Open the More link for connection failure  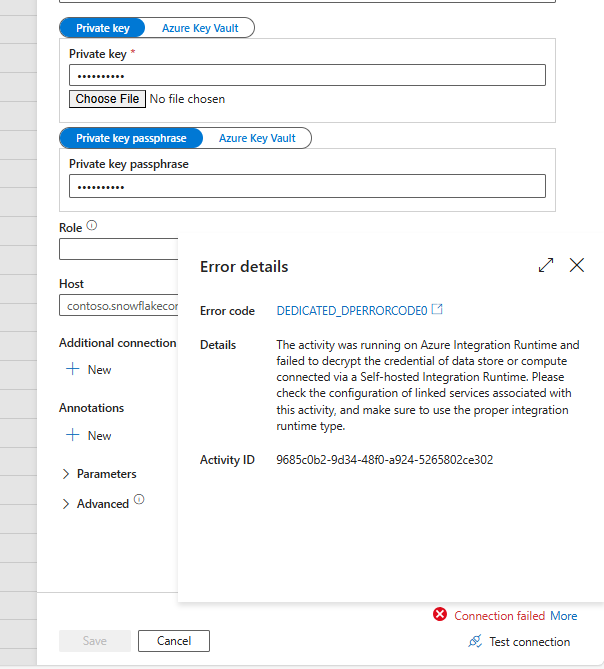click(563, 616)
